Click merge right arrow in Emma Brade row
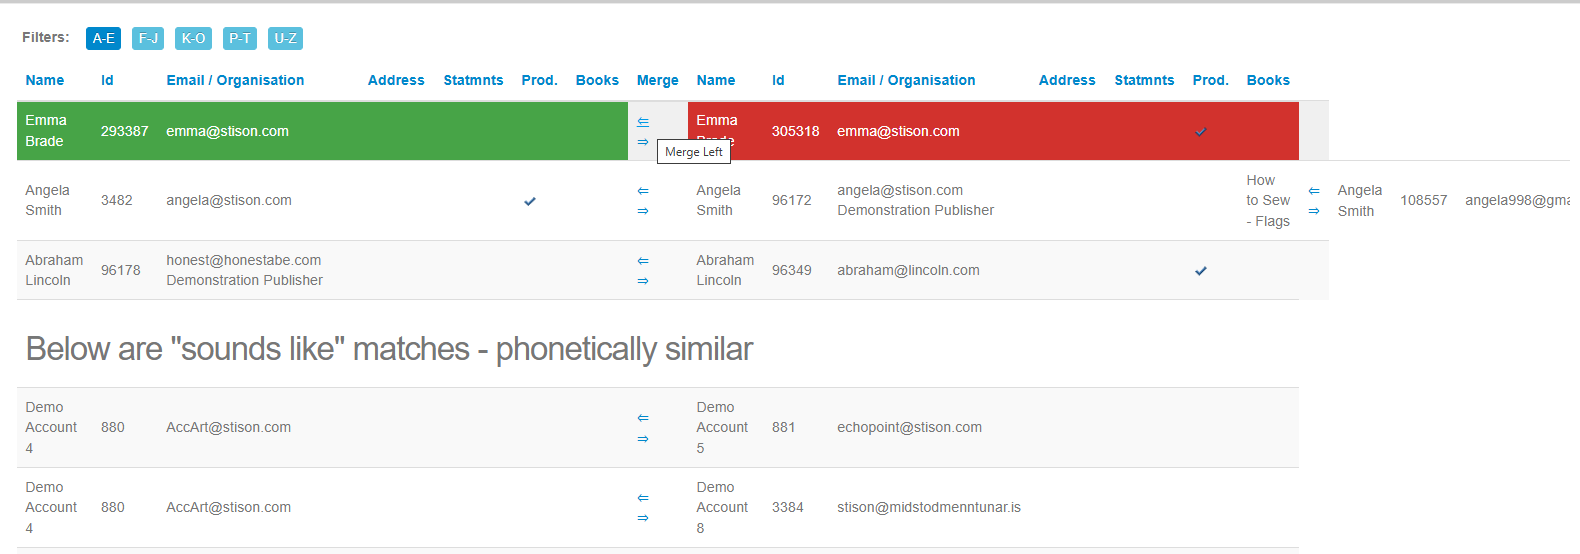Screen dimensions: 1580x554 643,142
